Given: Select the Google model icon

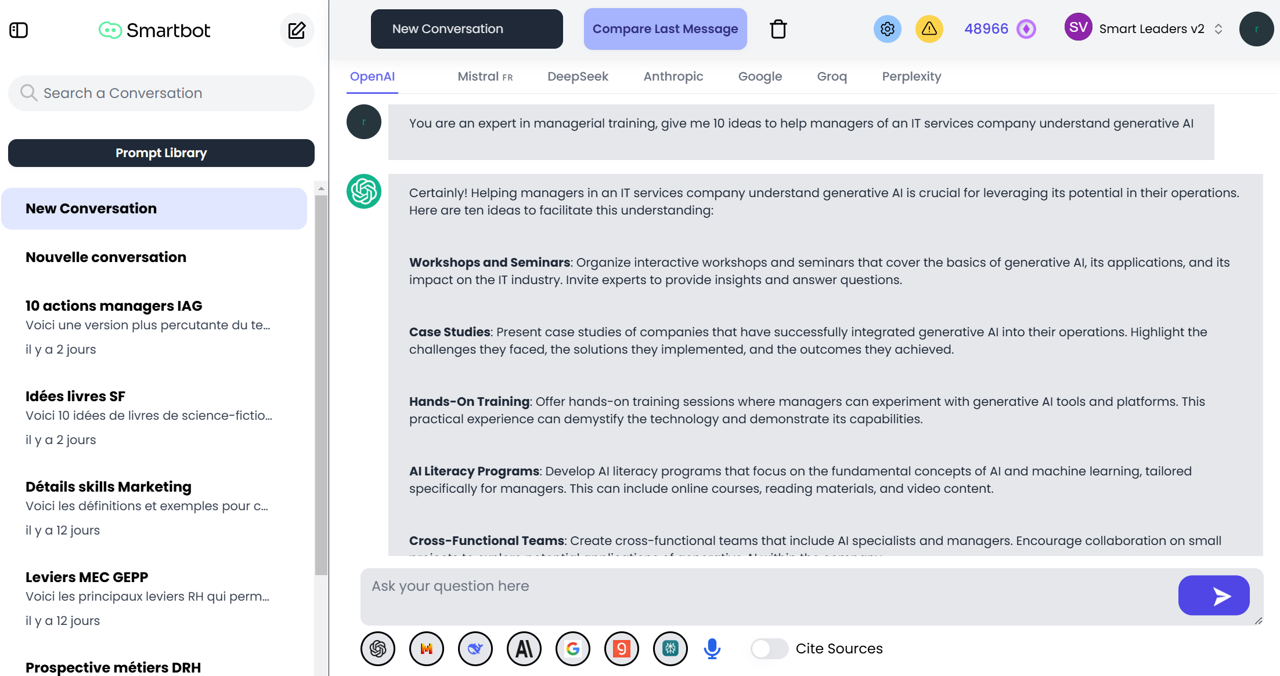Looking at the screenshot, I should (573, 649).
